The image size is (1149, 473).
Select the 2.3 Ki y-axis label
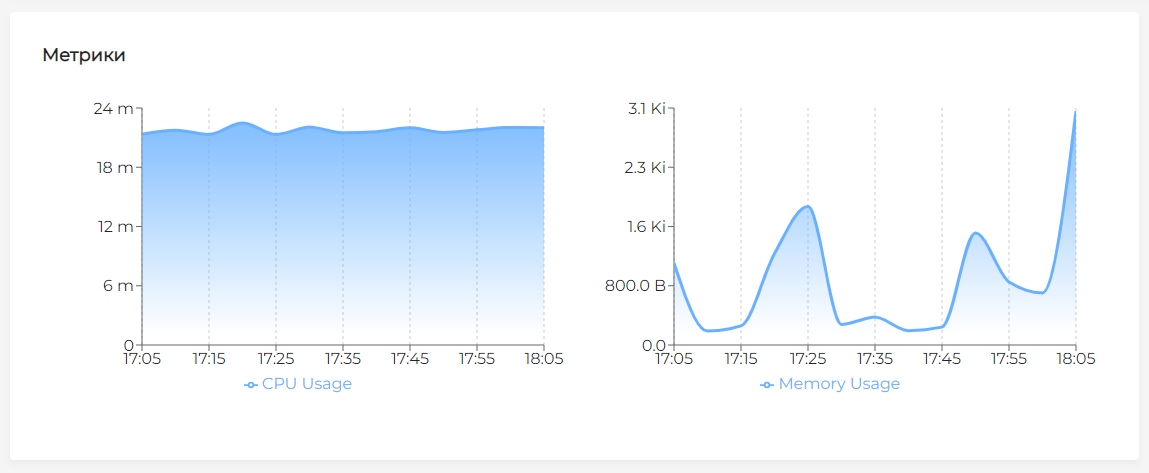(644, 167)
